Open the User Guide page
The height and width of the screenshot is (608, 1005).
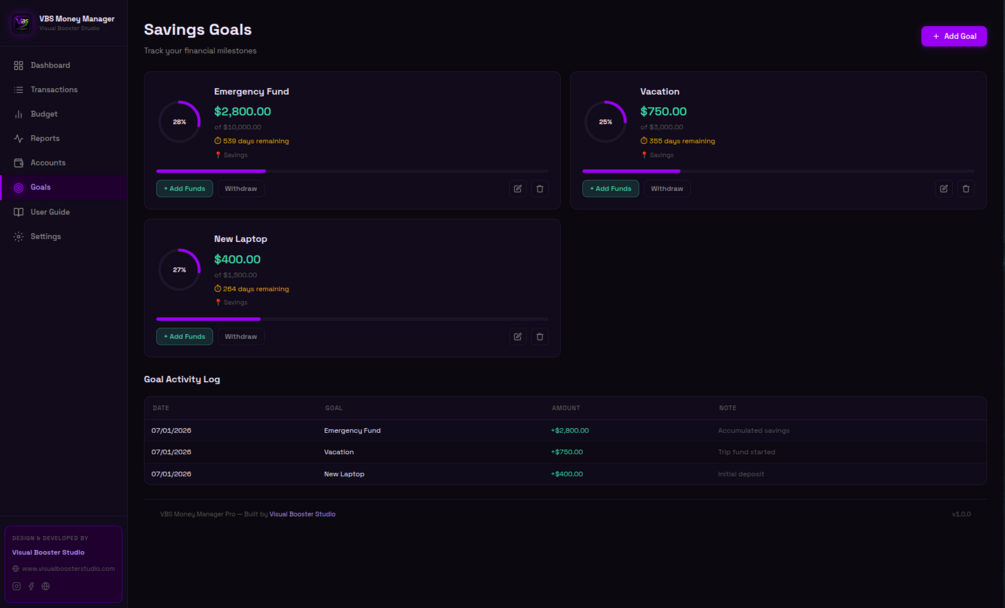pyautogui.click(x=63, y=212)
